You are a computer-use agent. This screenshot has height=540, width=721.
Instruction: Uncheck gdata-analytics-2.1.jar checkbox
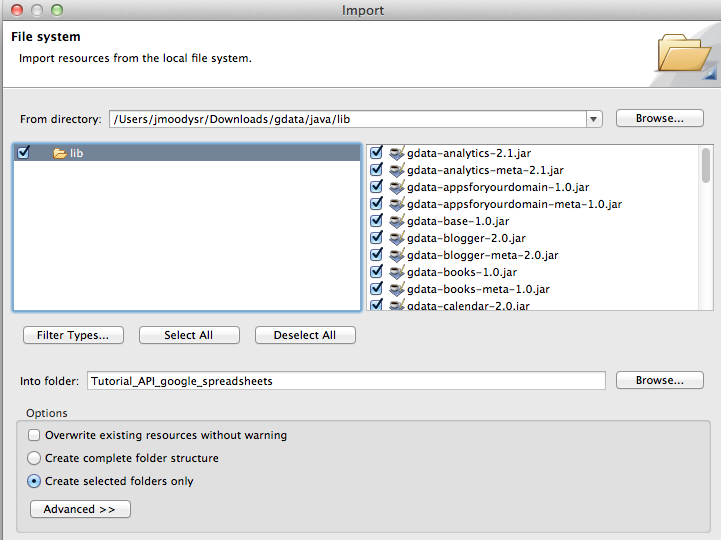[377, 152]
